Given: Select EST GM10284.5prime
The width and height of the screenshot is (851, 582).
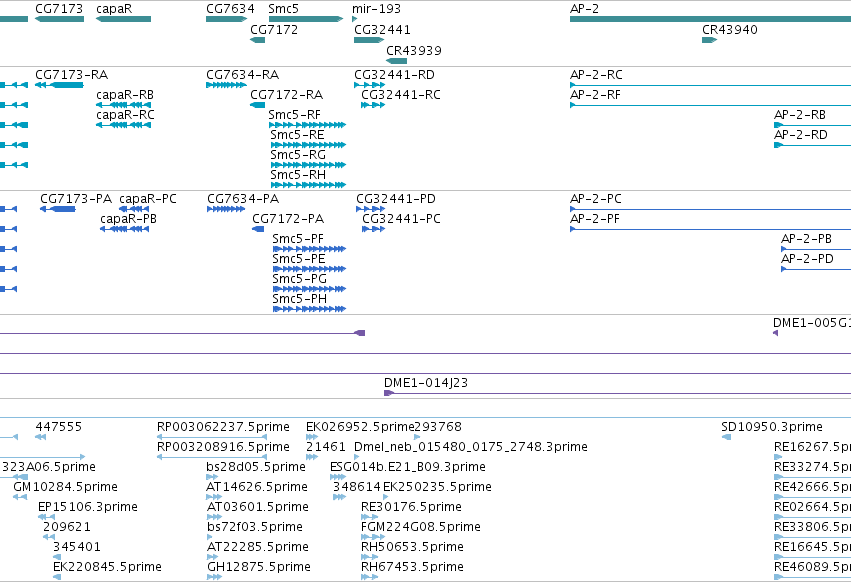Looking at the screenshot, I should tap(20, 497).
